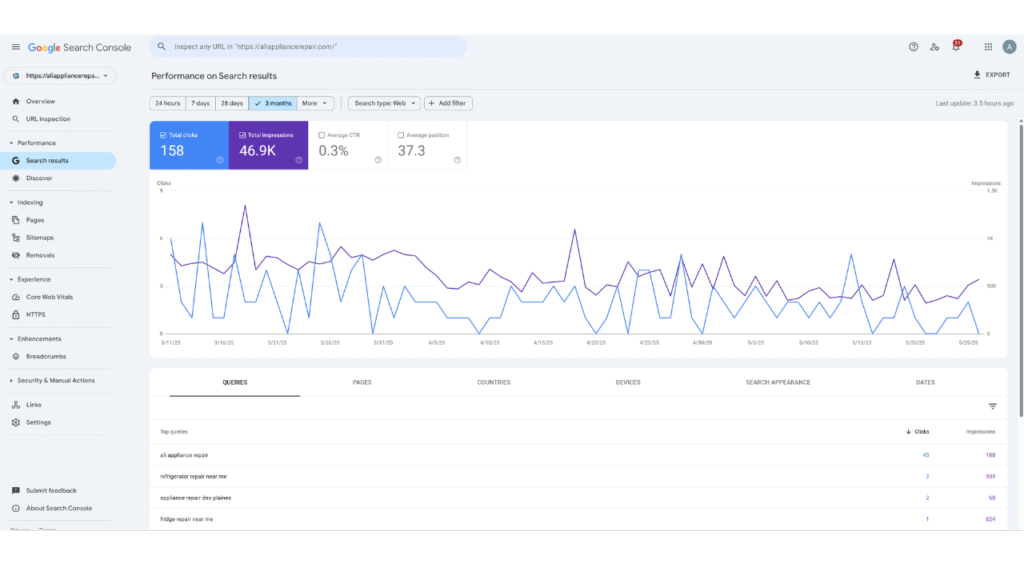Image resolution: width=1024 pixels, height=576 pixels.
Task: Click the help question mark icon
Action: coord(913,47)
